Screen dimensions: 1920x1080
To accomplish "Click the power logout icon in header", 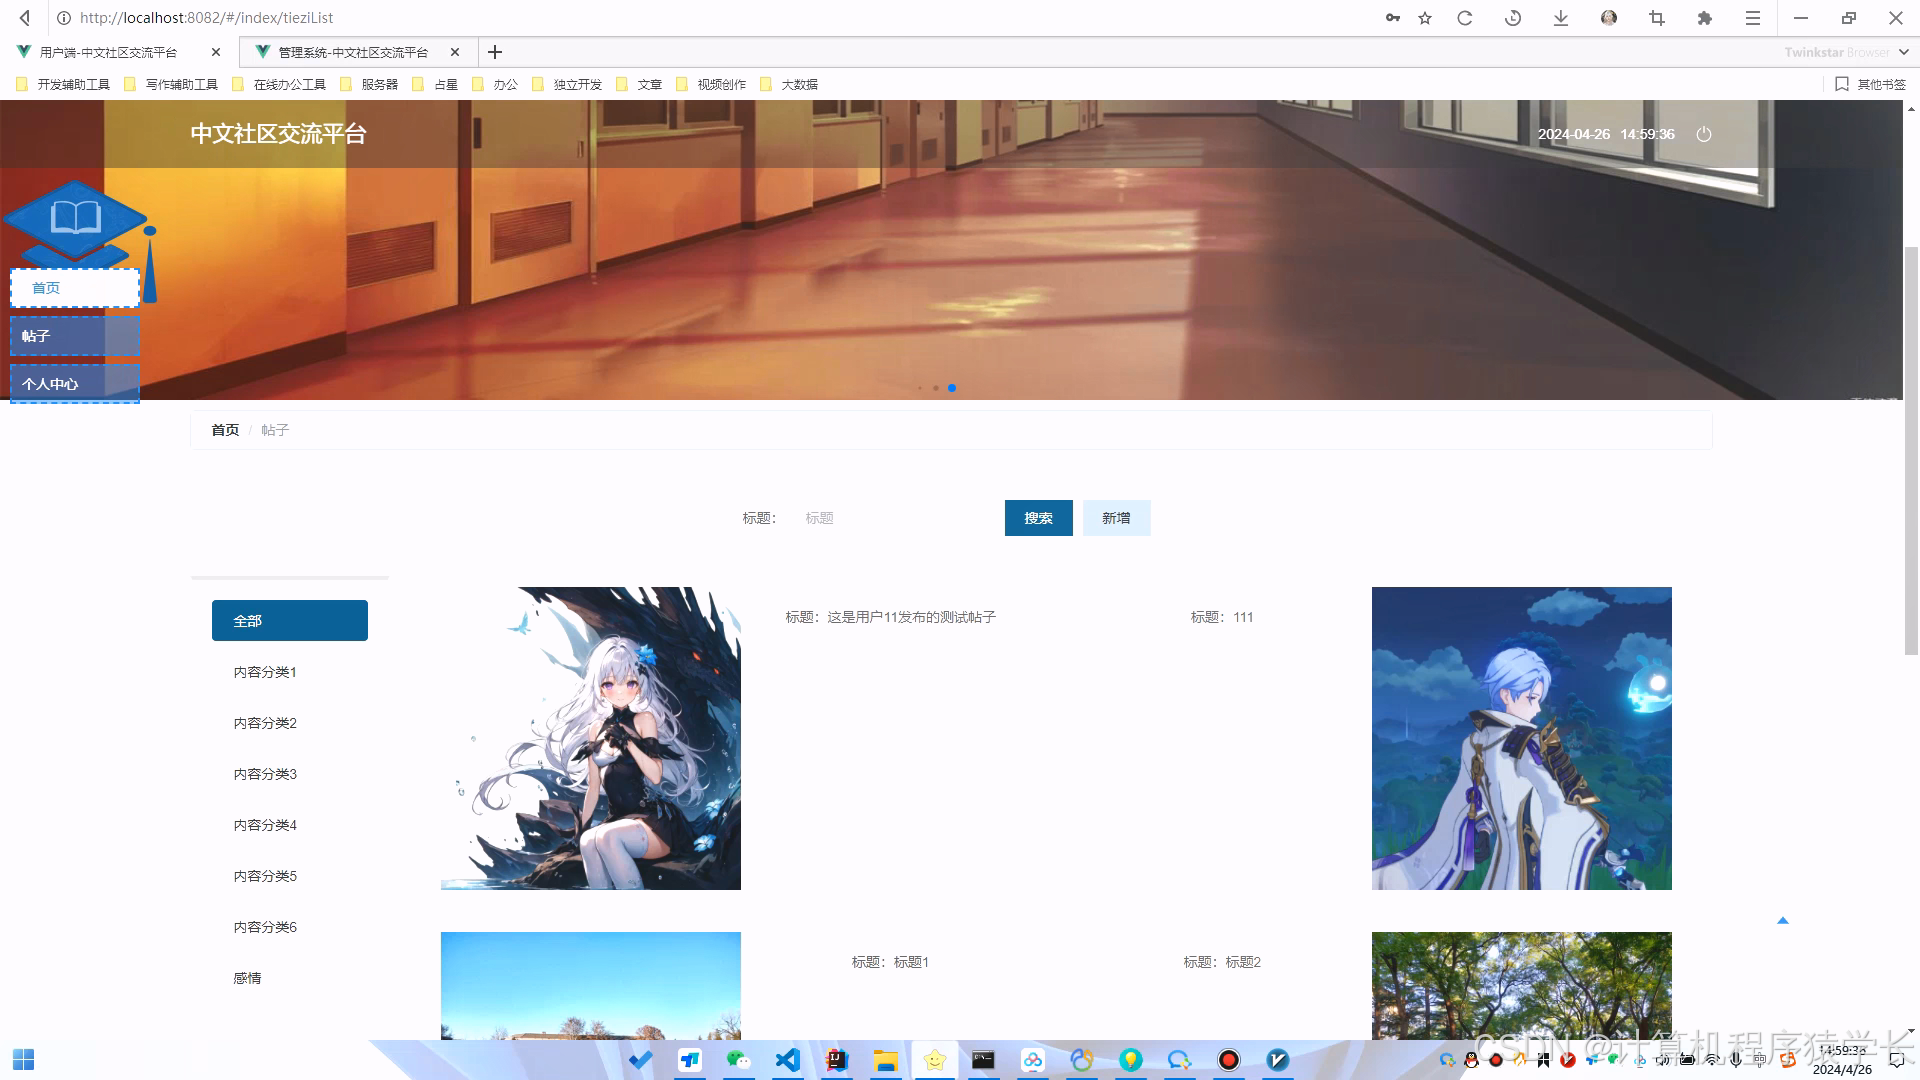I will tap(1704, 134).
